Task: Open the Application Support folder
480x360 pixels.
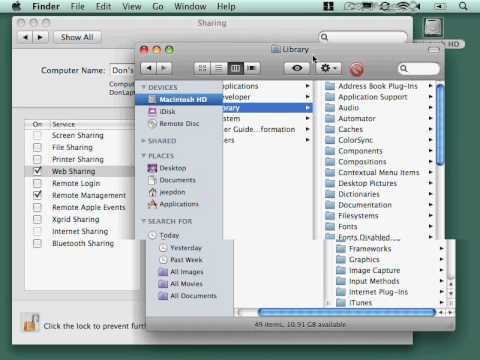Action: click(373, 97)
